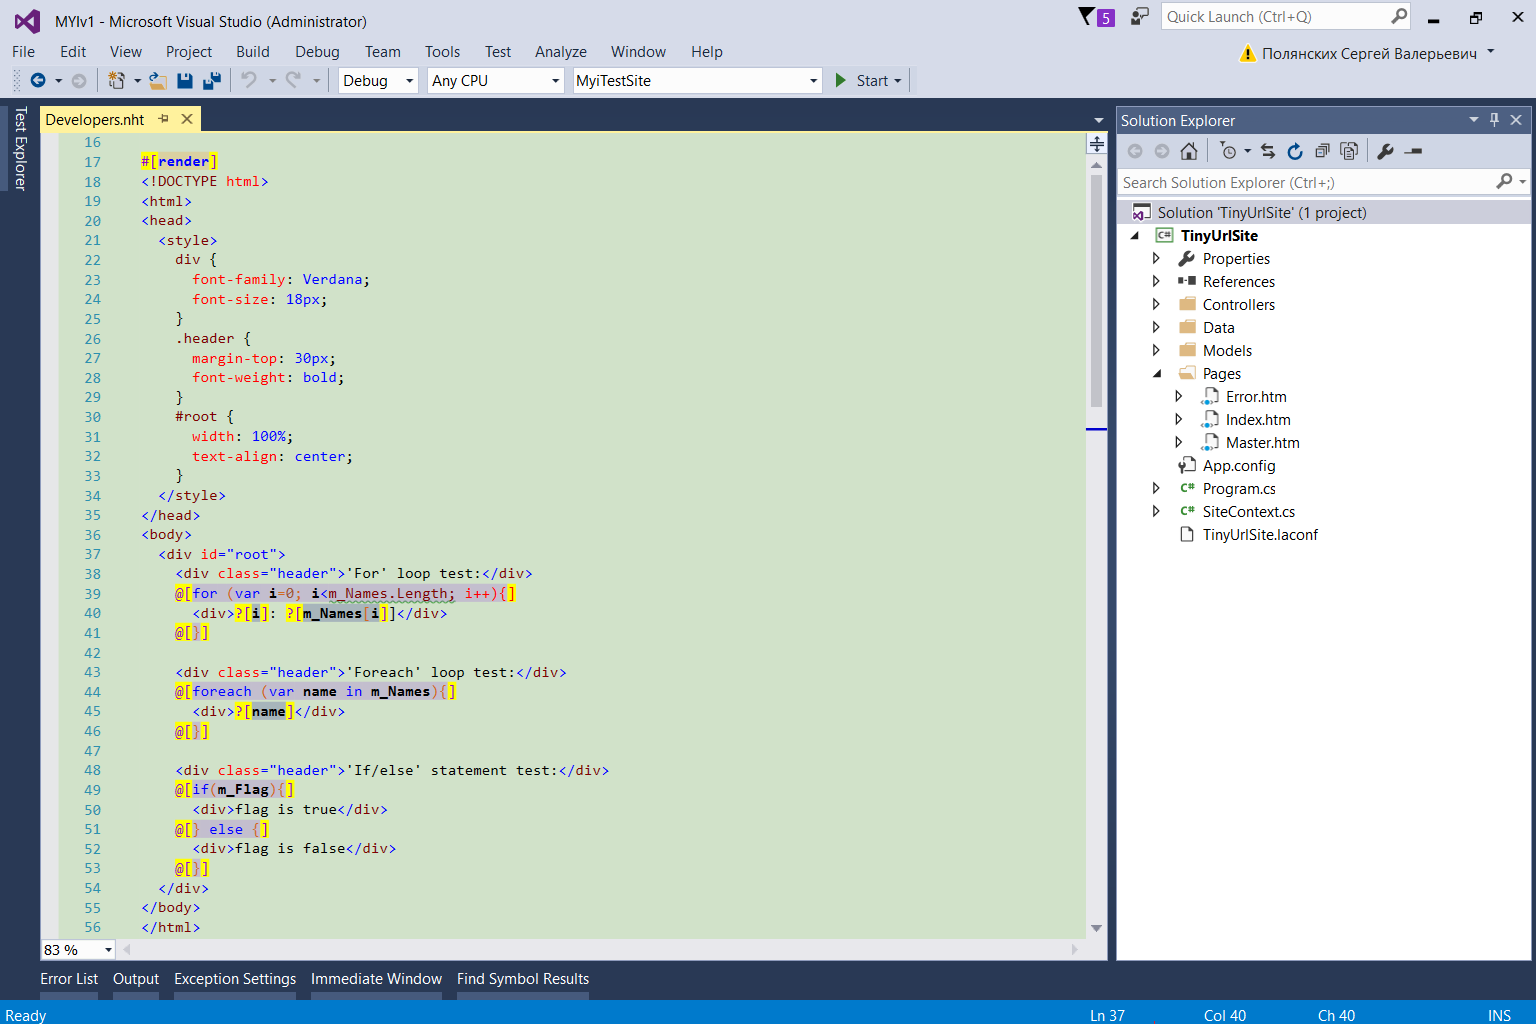Open the Build menu

coord(253,52)
